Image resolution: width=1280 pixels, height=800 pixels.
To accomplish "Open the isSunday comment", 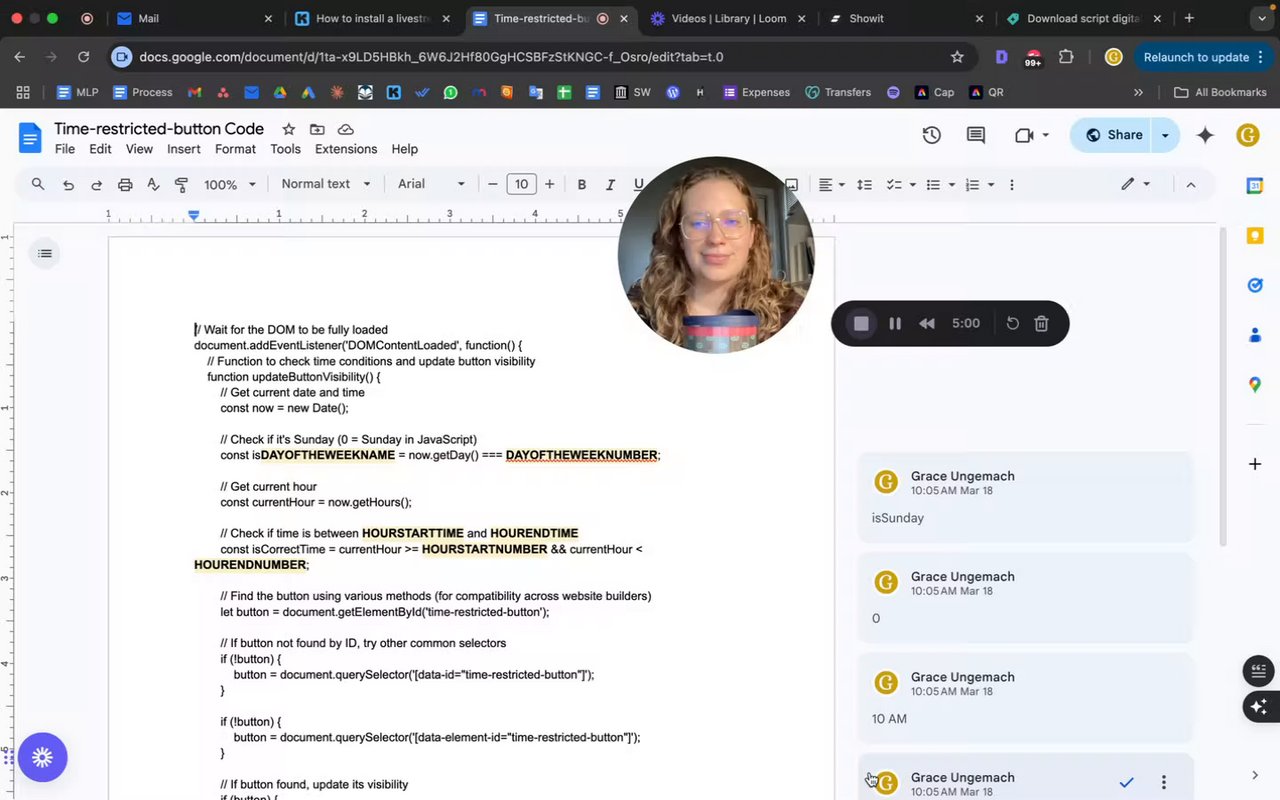I will (1025, 497).
